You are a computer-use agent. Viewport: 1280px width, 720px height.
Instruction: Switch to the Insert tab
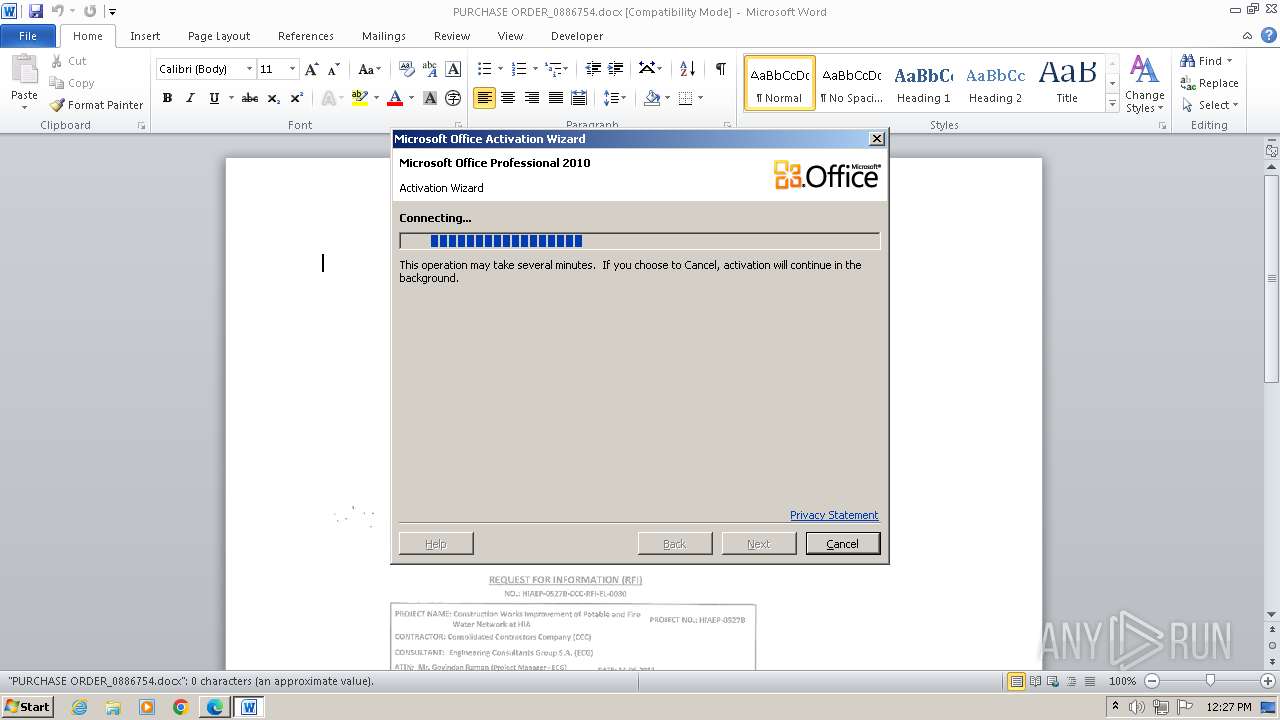point(145,36)
